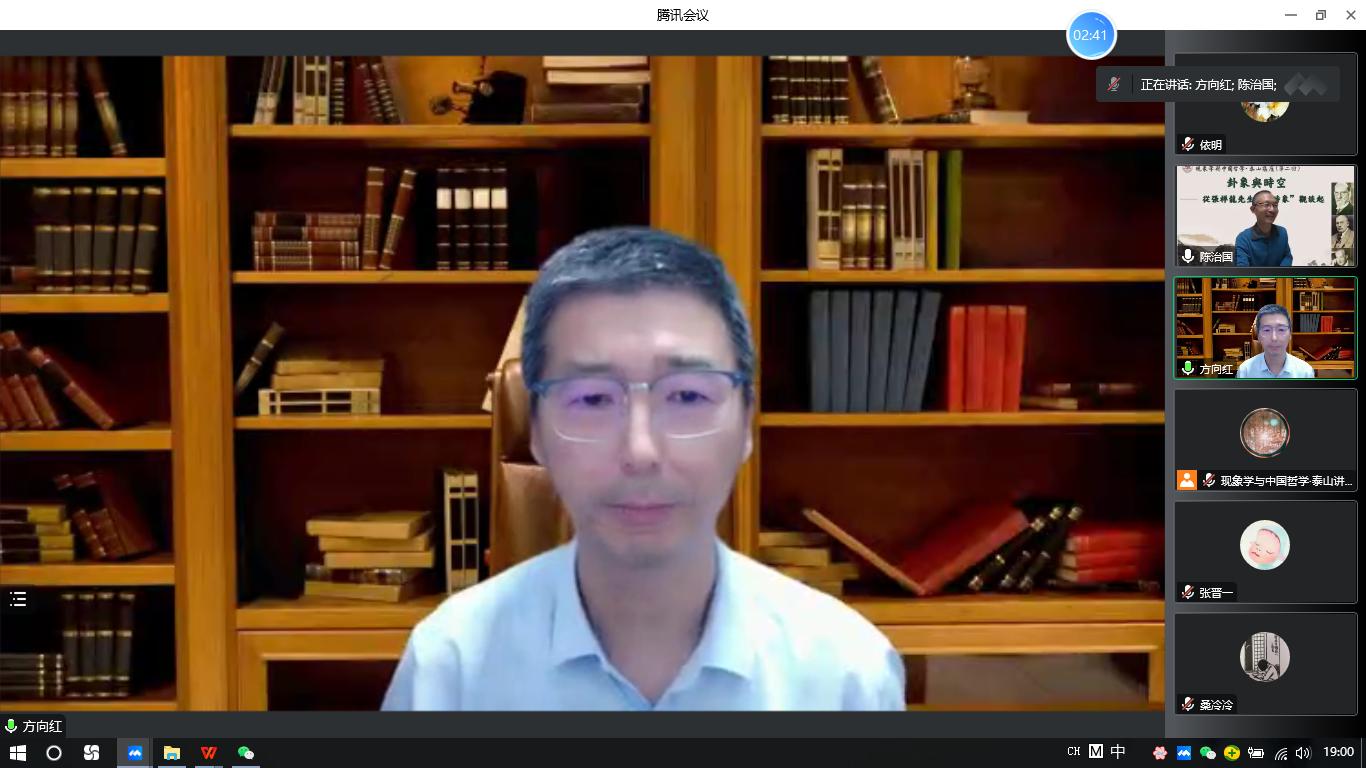Screen dimensions: 1366x768
Task: Toggle the 中 Chinese input mode indicator
Action: [1118, 752]
